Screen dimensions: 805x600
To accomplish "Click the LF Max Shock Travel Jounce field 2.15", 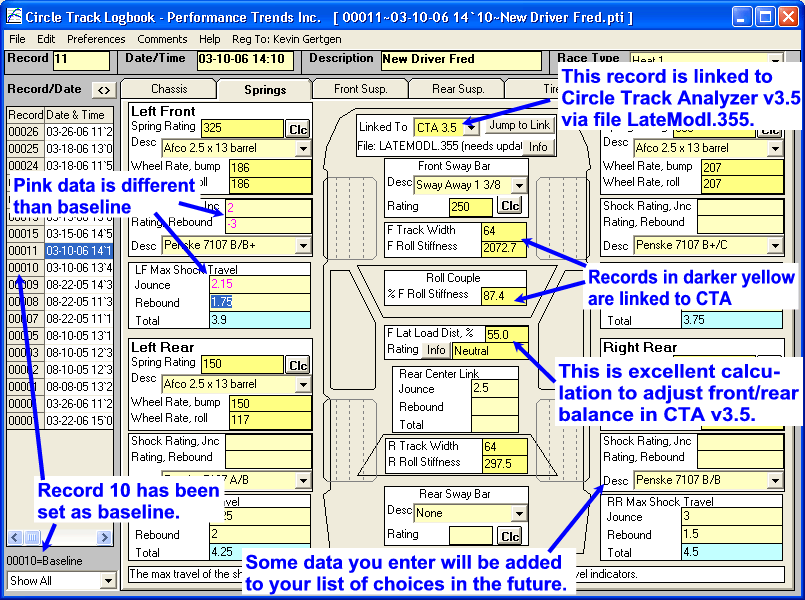I will [260, 284].
